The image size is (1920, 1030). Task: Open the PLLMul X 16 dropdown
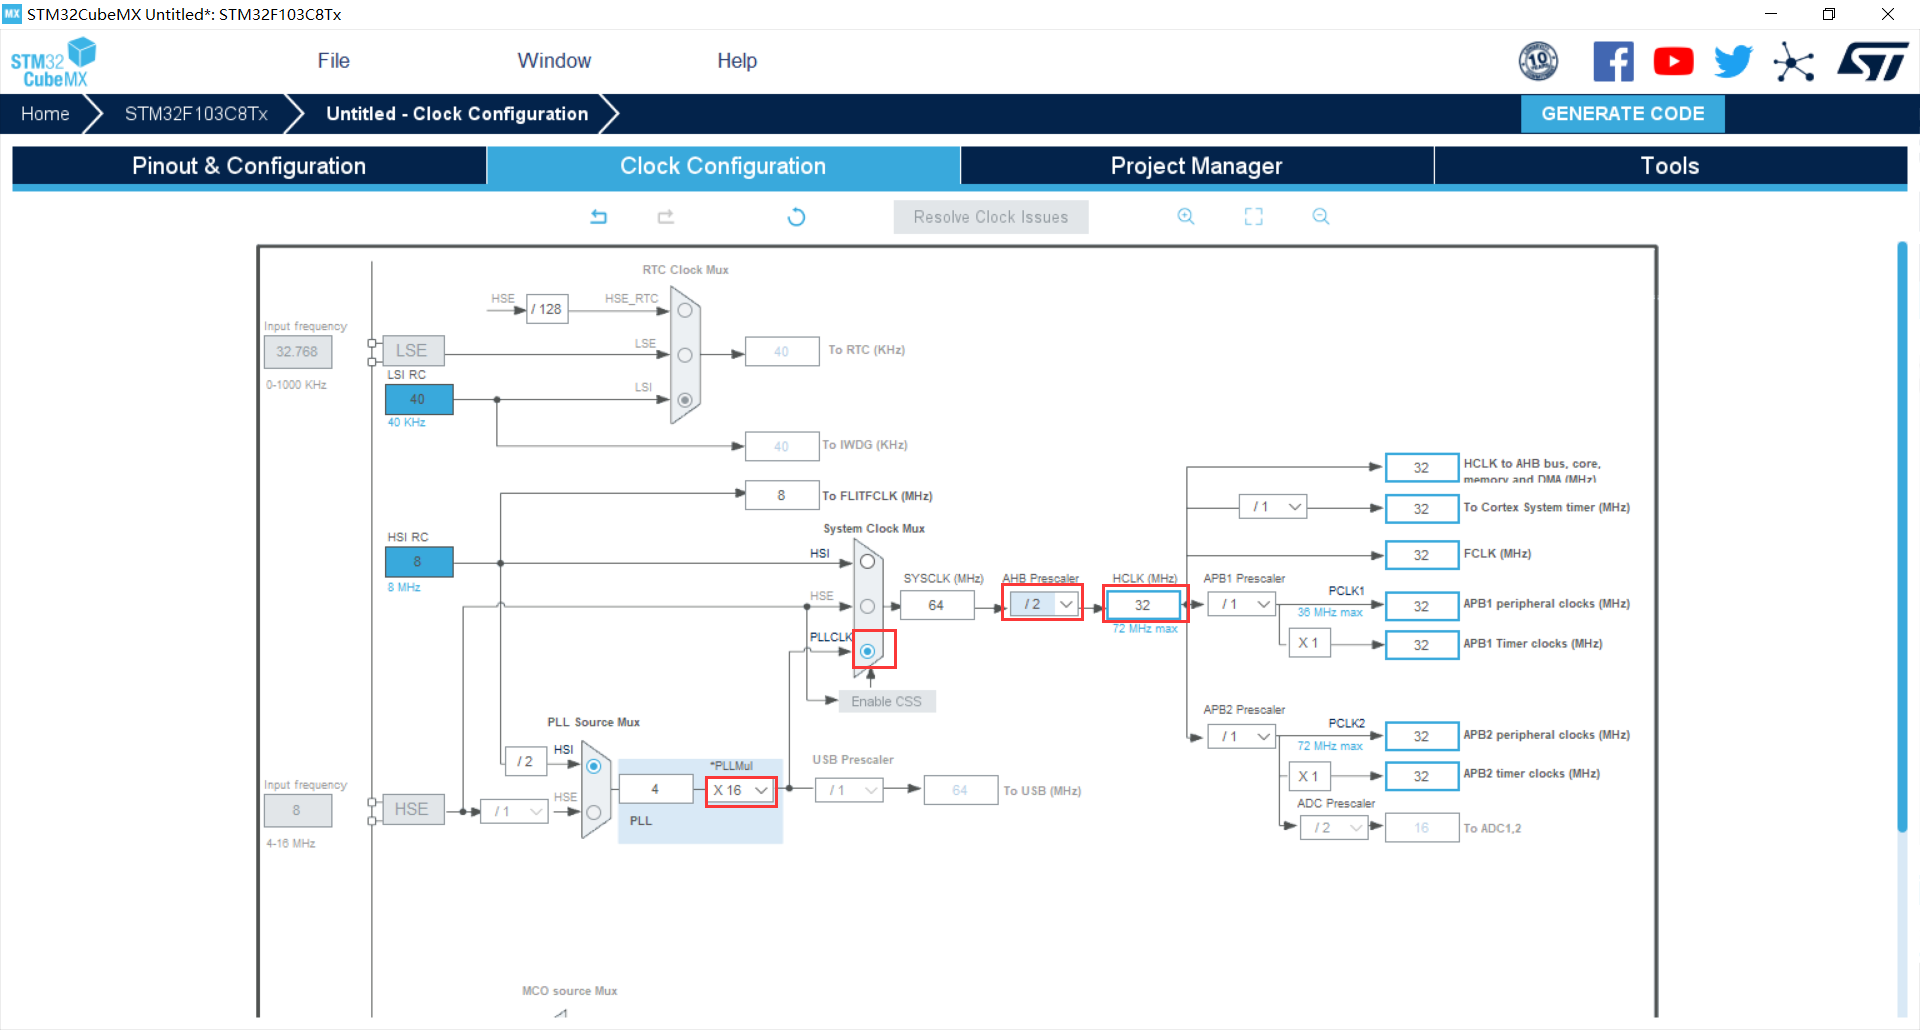741,790
